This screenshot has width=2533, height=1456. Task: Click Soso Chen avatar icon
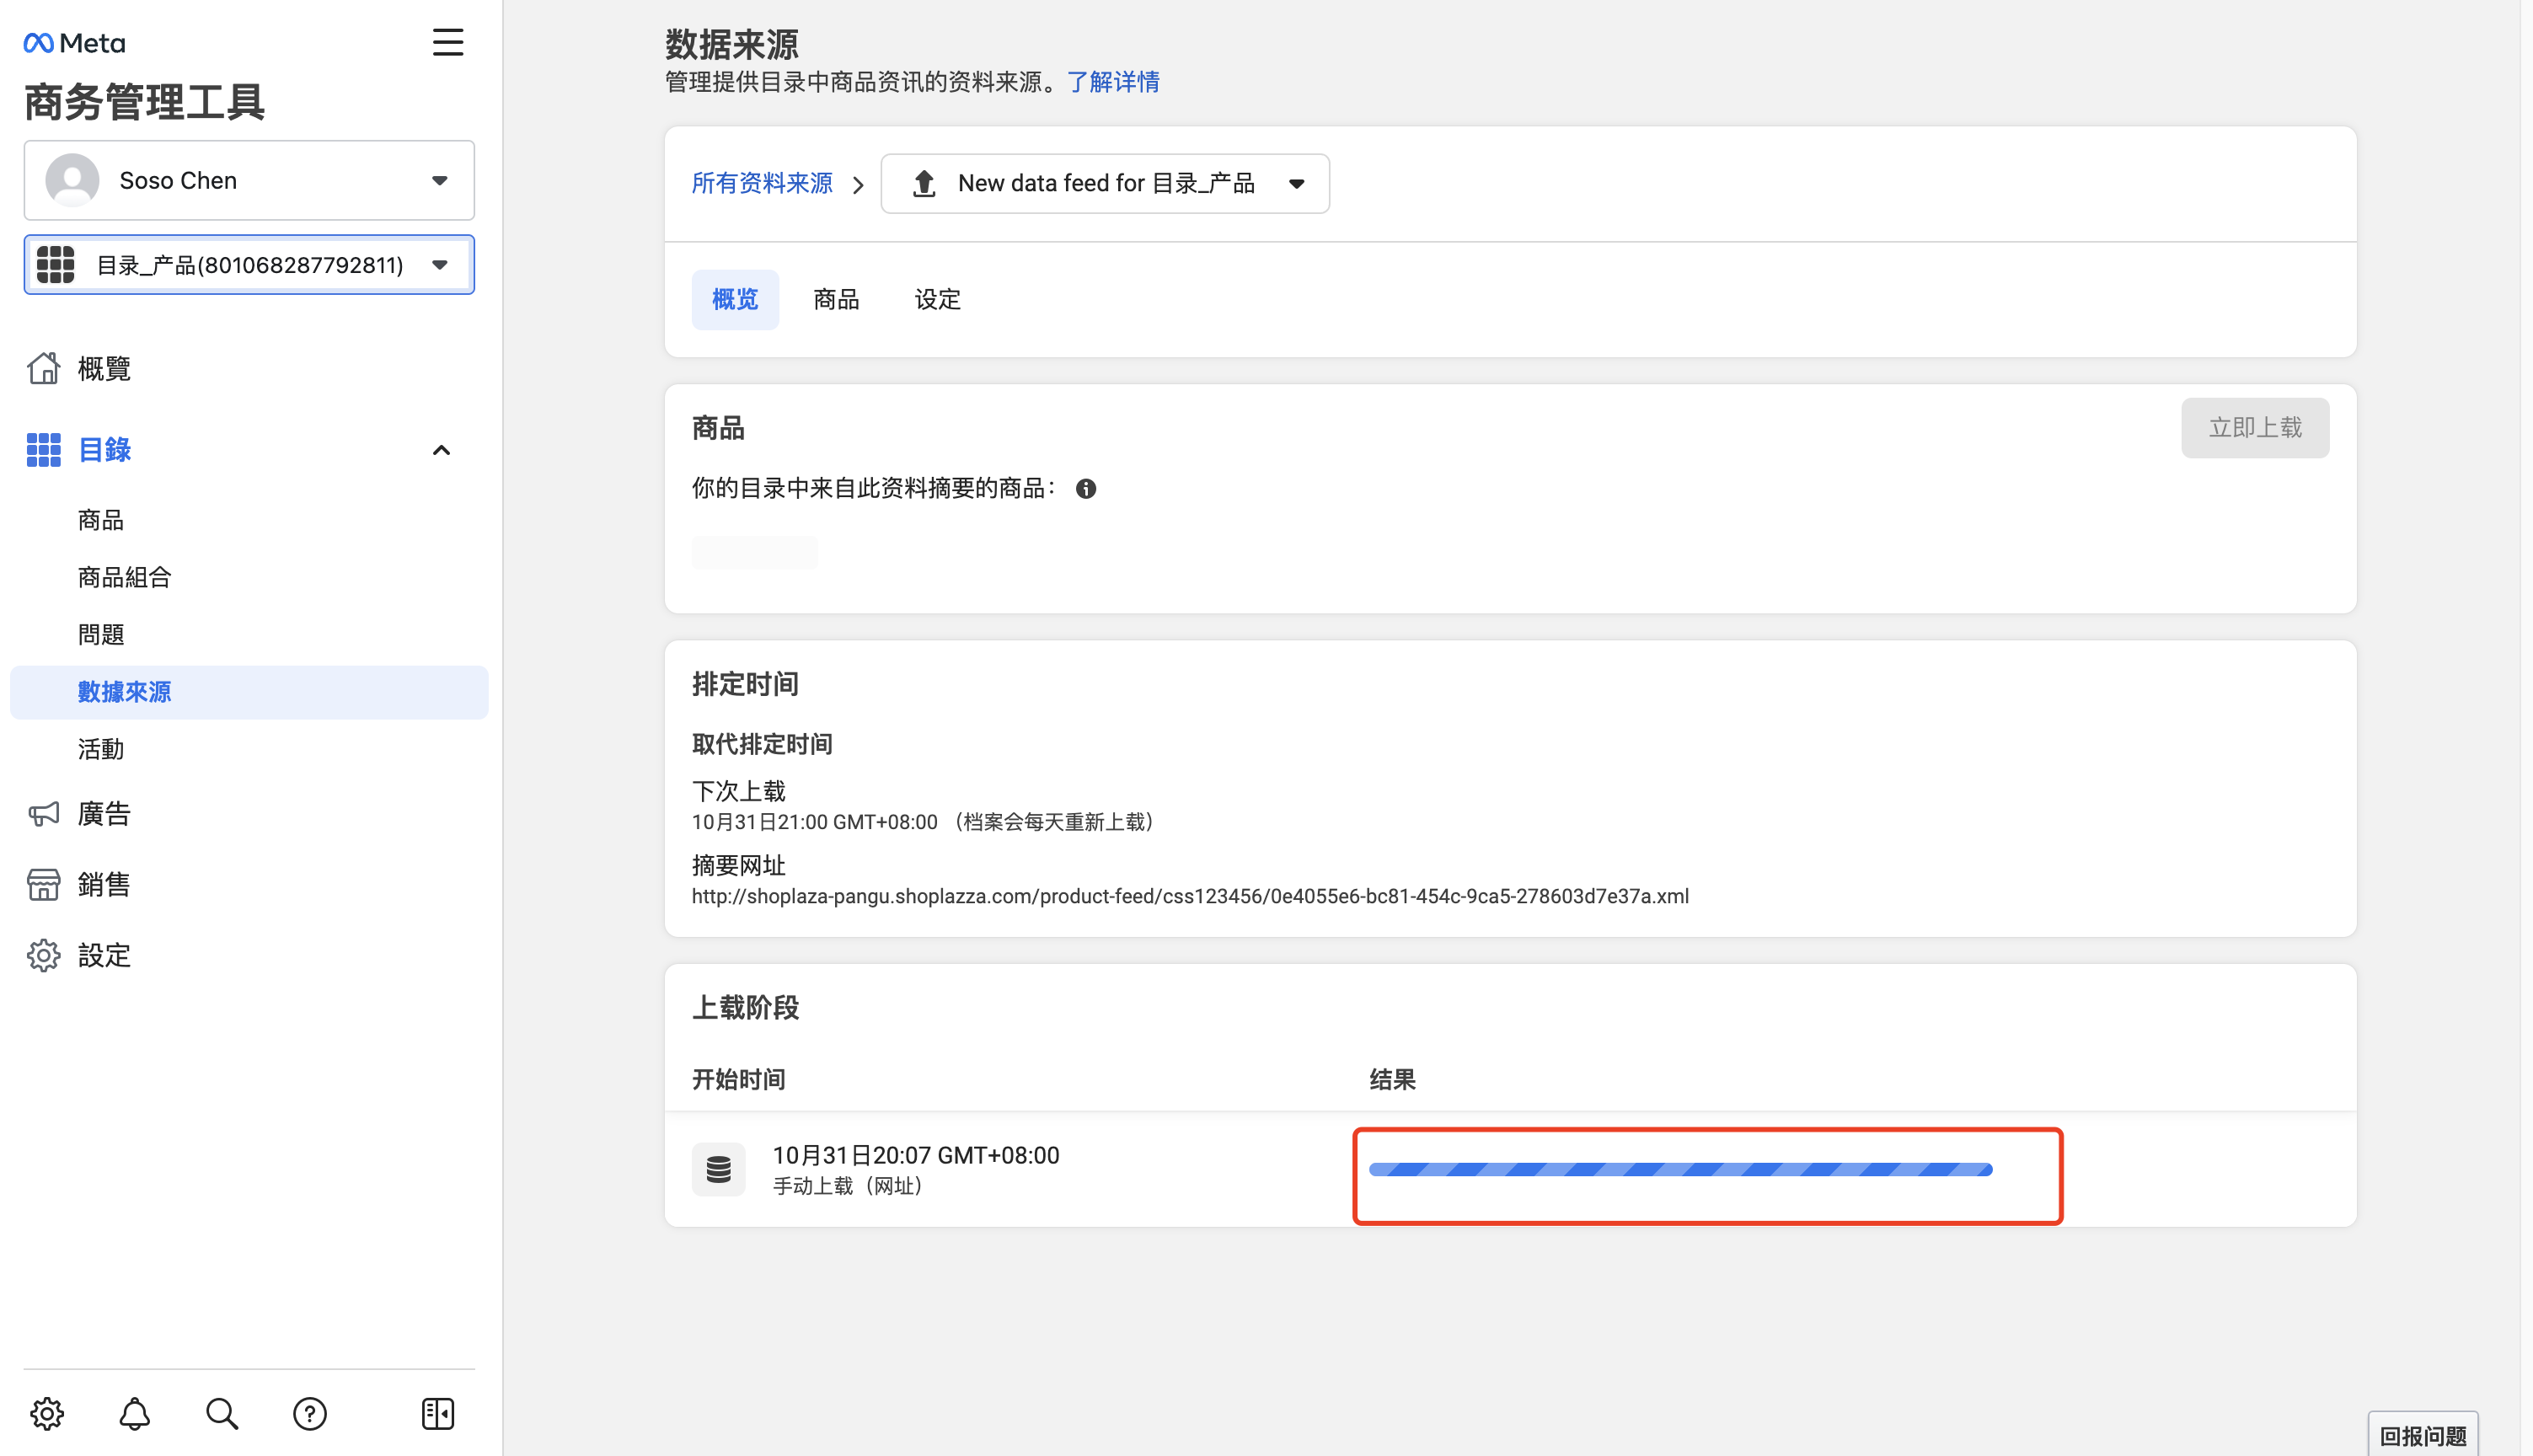click(72, 180)
